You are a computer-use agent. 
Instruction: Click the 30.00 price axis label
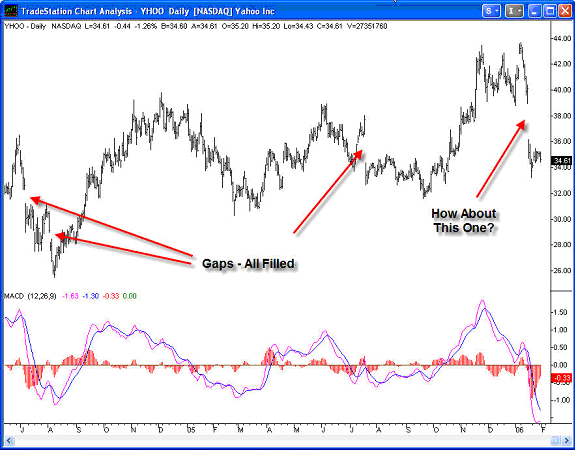[563, 219]
